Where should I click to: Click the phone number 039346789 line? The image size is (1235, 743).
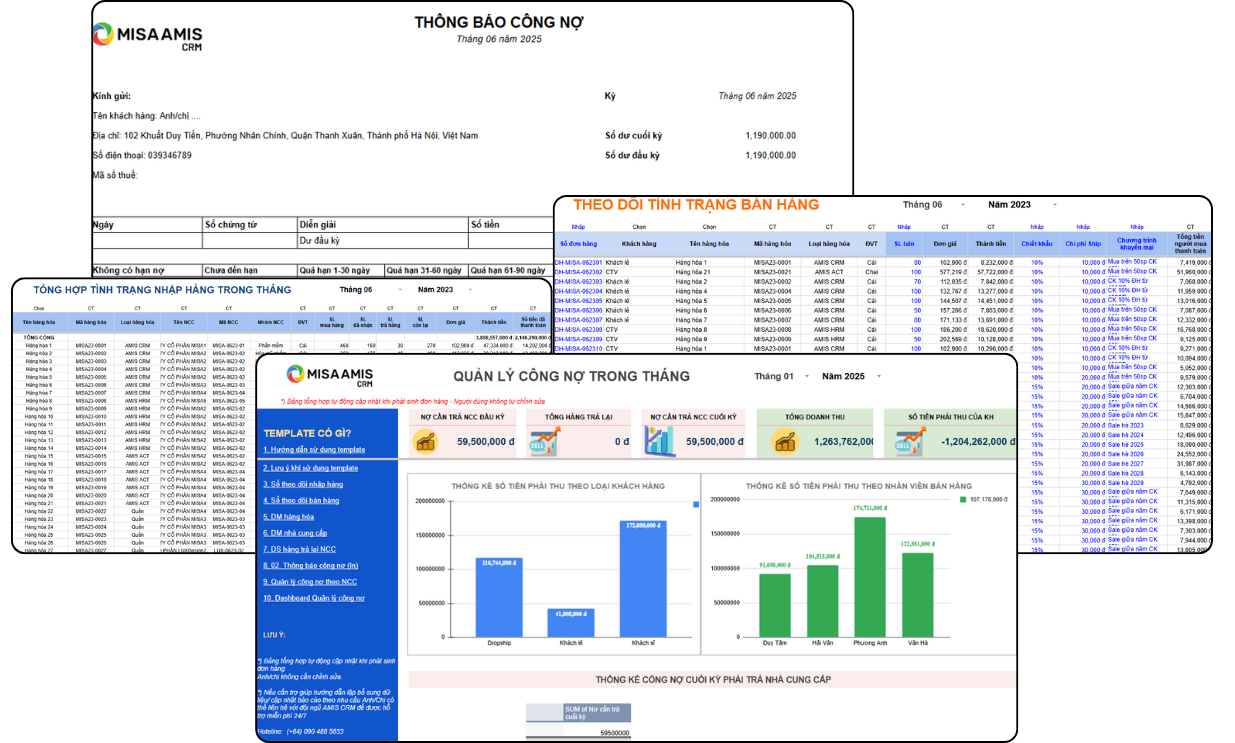(x=142, y=155)
